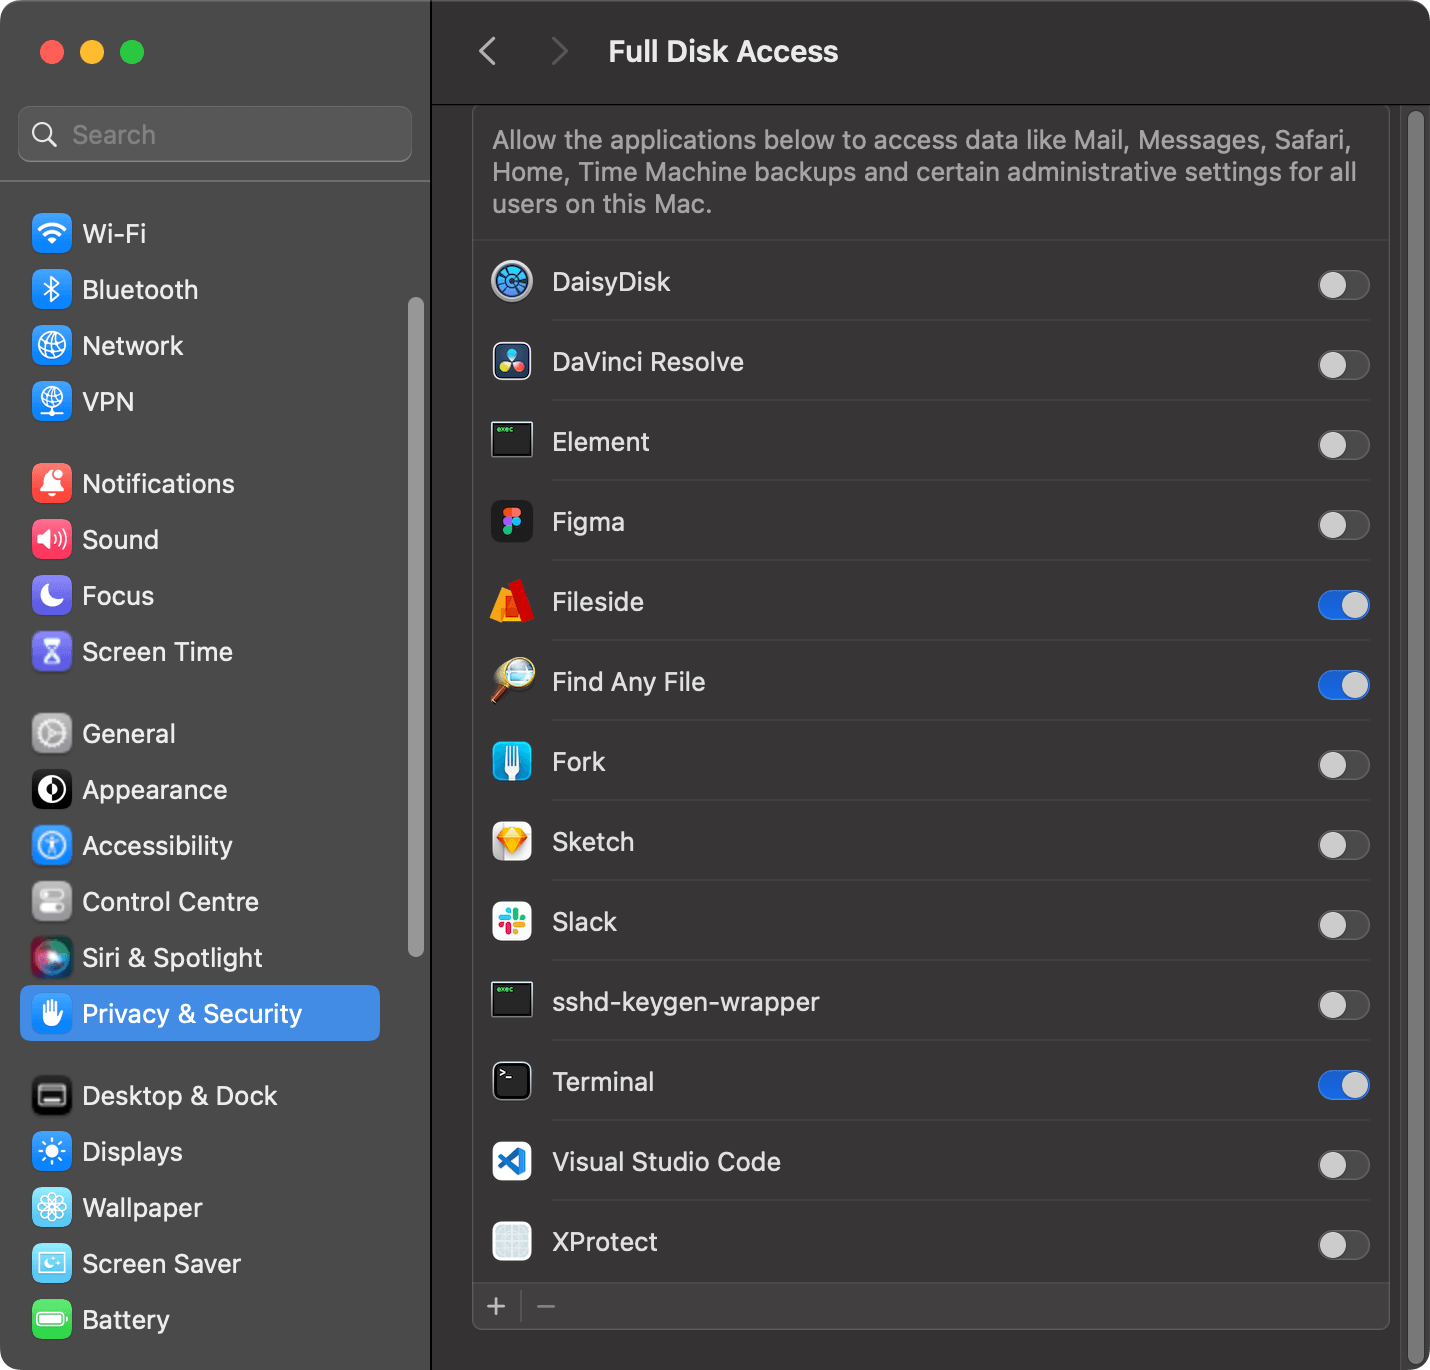Click the Bluetooth icon in the sidebar
The height and width of the screenshot is (1370, 1430).
51,289
